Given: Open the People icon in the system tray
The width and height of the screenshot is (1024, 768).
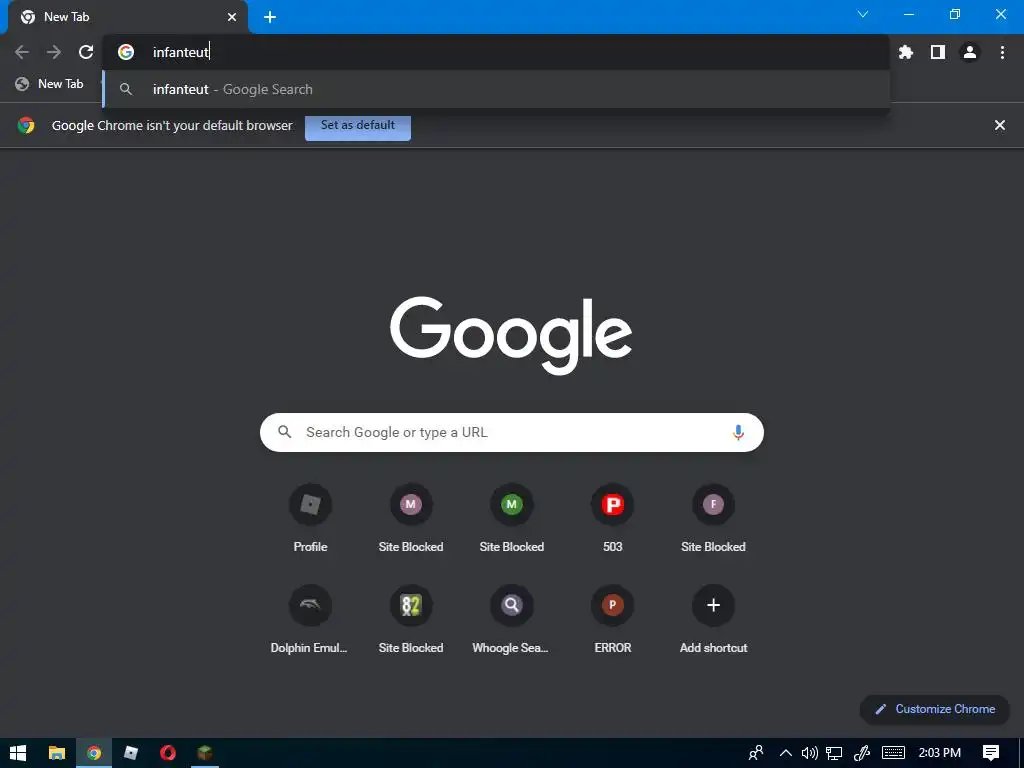Looking at the screenshot, I should [756, 753].
